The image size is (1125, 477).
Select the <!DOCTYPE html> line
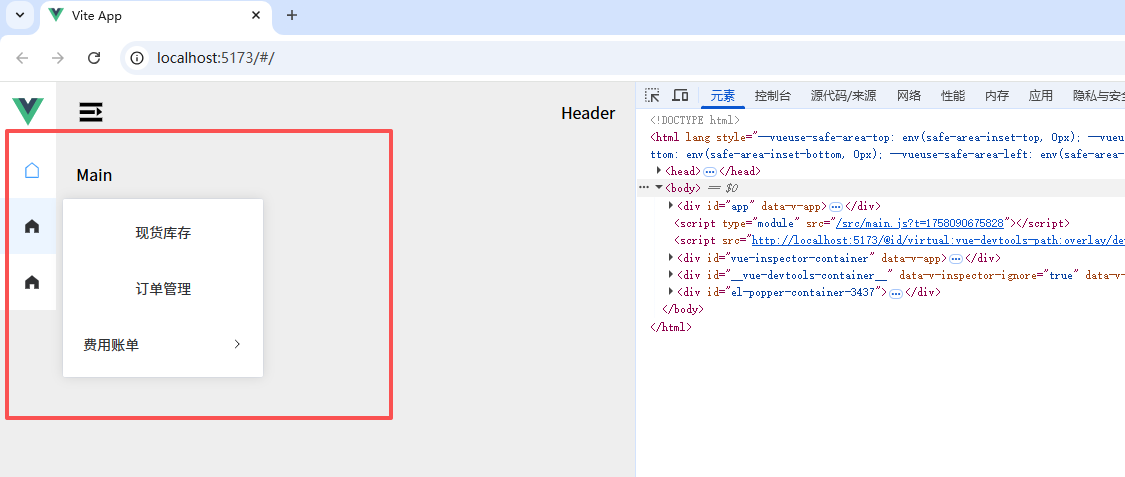coord(695,120)
